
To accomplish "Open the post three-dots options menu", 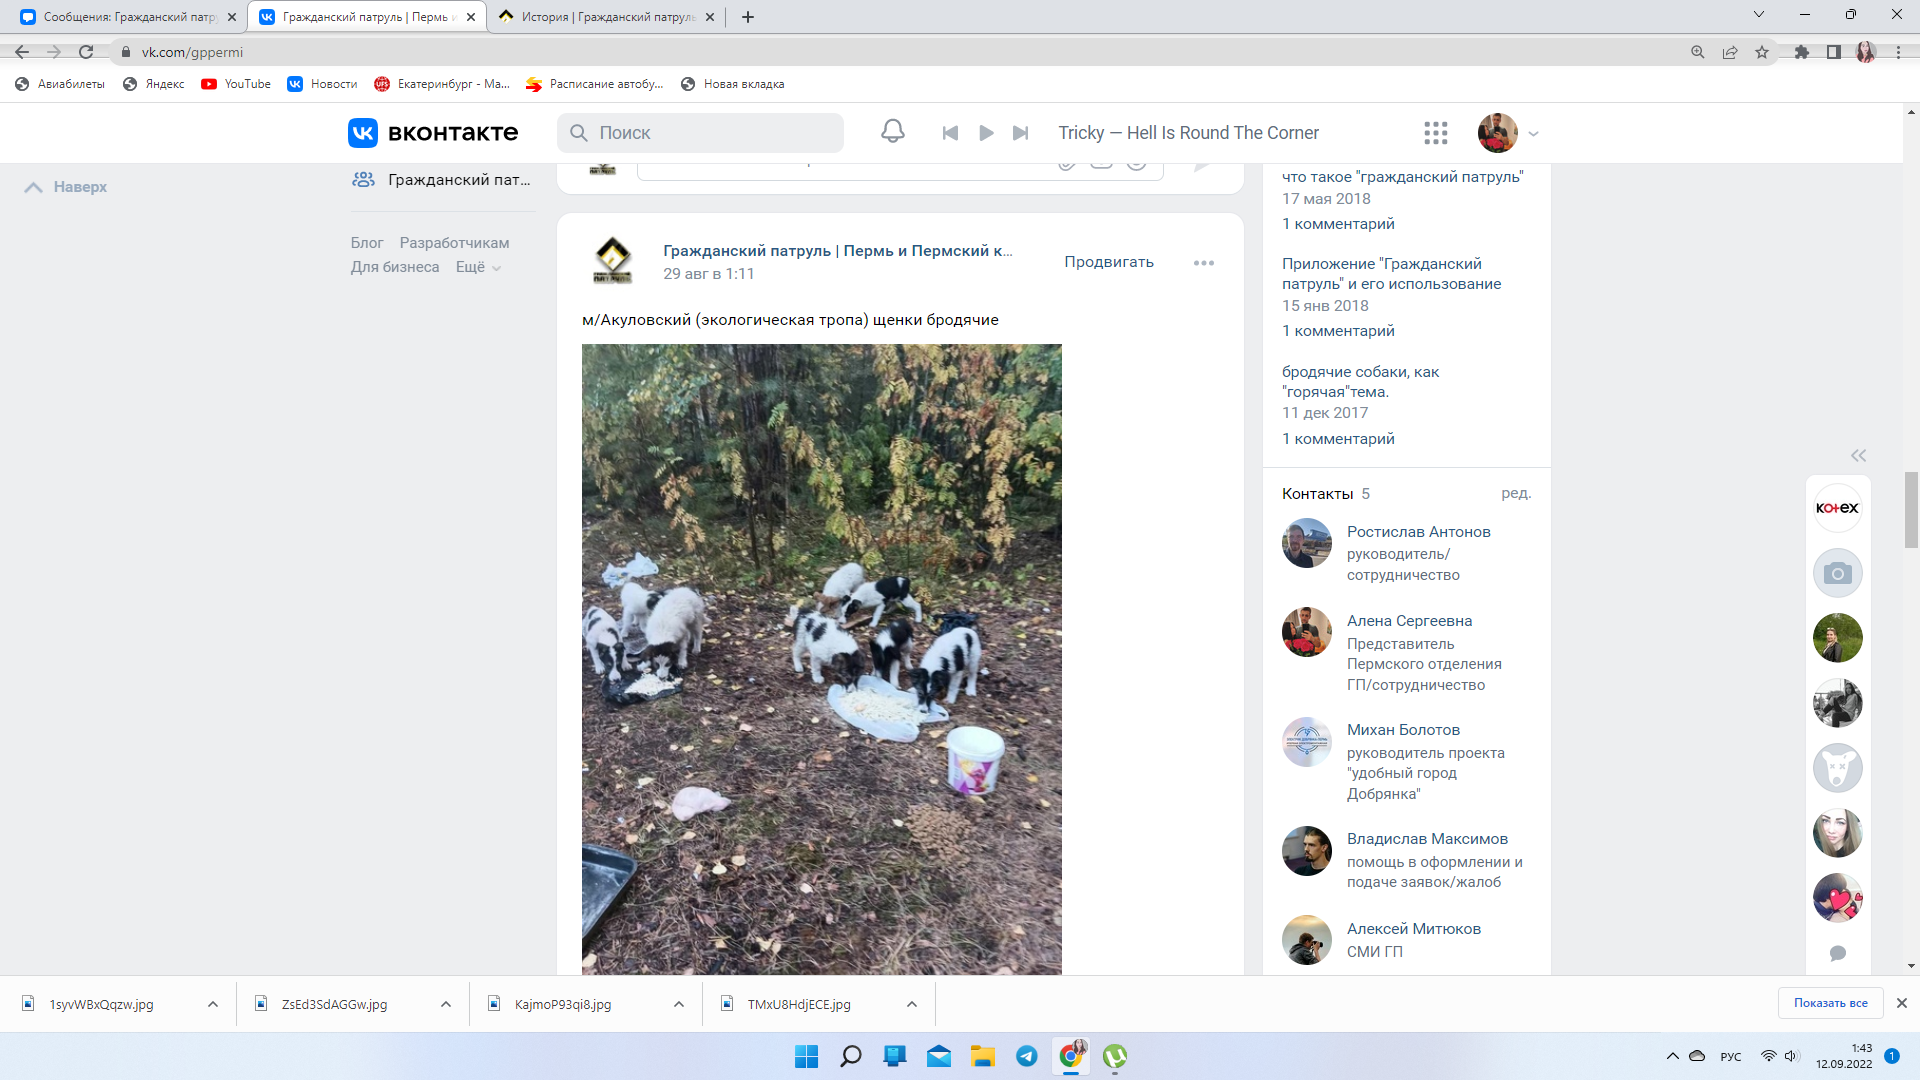I will [x=1203, y=263].
